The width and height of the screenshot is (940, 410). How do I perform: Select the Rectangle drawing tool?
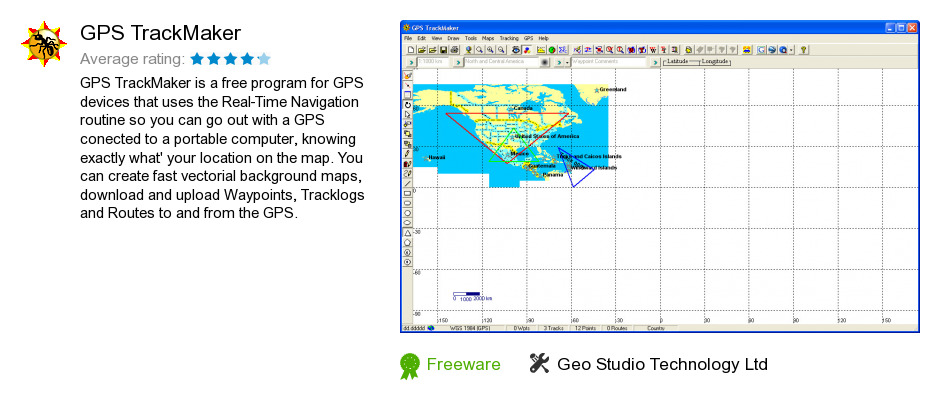(408, 193)
